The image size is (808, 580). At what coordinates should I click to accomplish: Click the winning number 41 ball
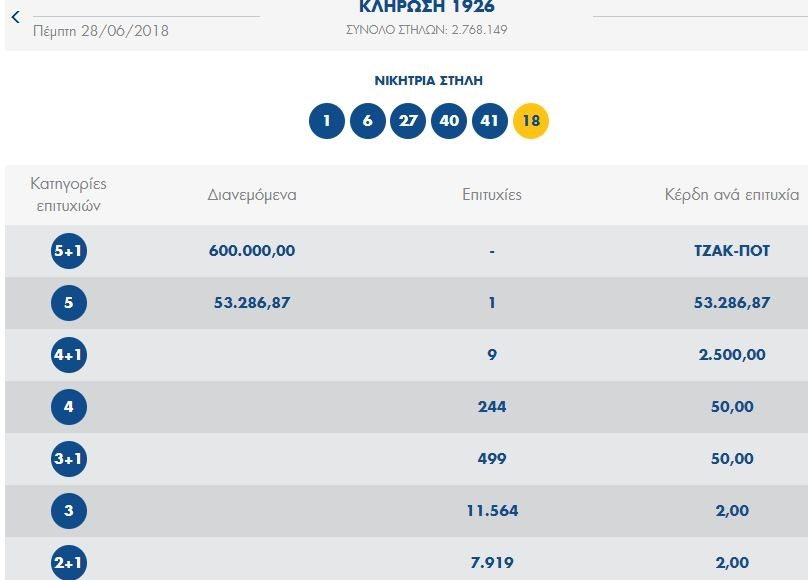click(x=490, y=122)
